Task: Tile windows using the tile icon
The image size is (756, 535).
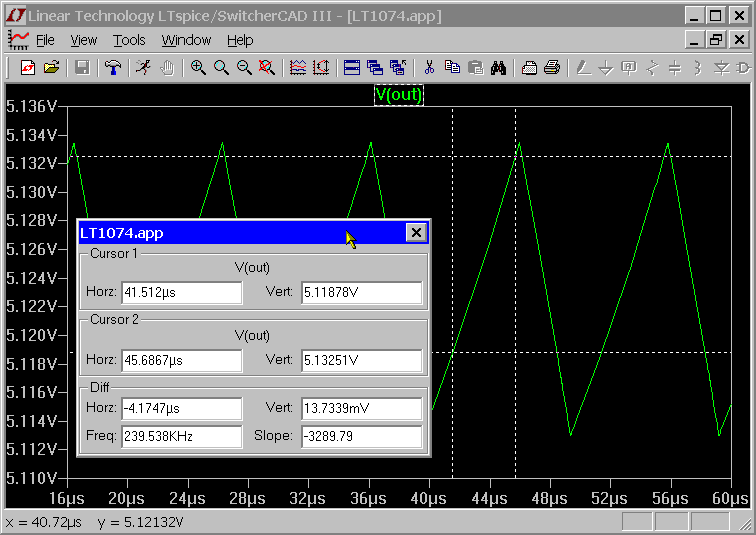Action: point(352,67)
